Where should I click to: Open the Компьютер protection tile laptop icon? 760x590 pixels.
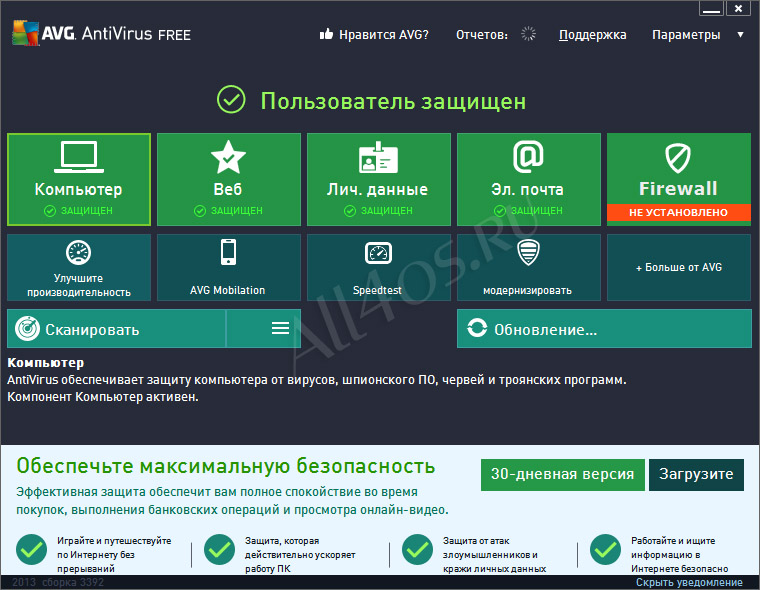79,157
